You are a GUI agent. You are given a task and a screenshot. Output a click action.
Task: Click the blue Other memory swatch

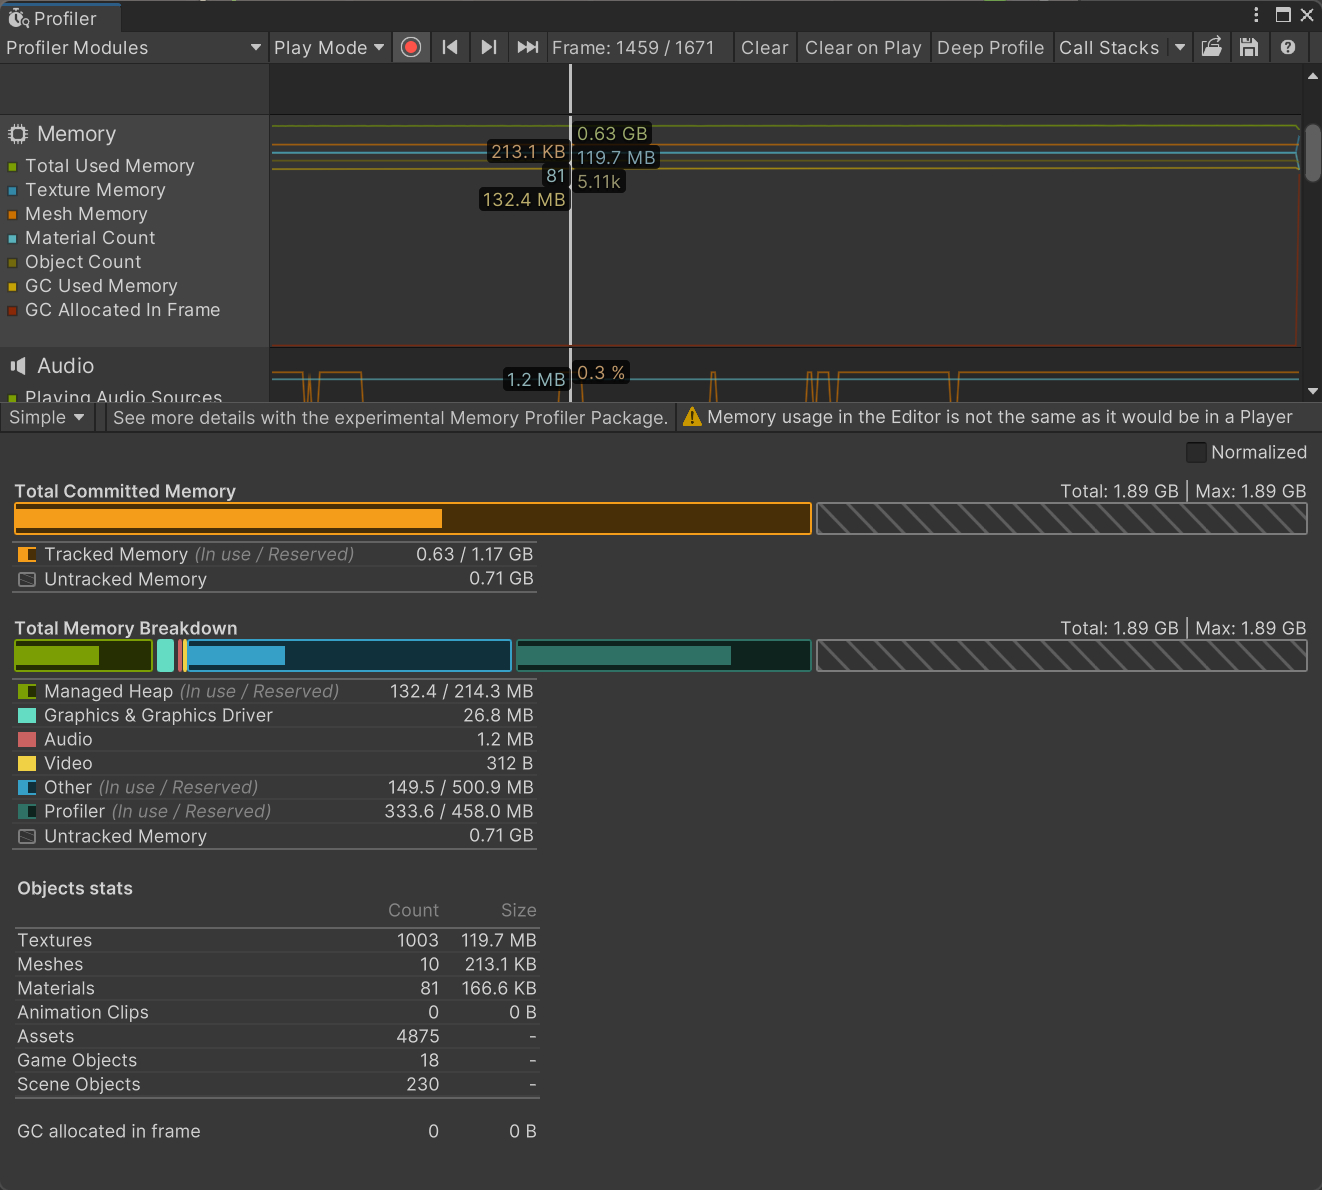click(x=27, y=787)
